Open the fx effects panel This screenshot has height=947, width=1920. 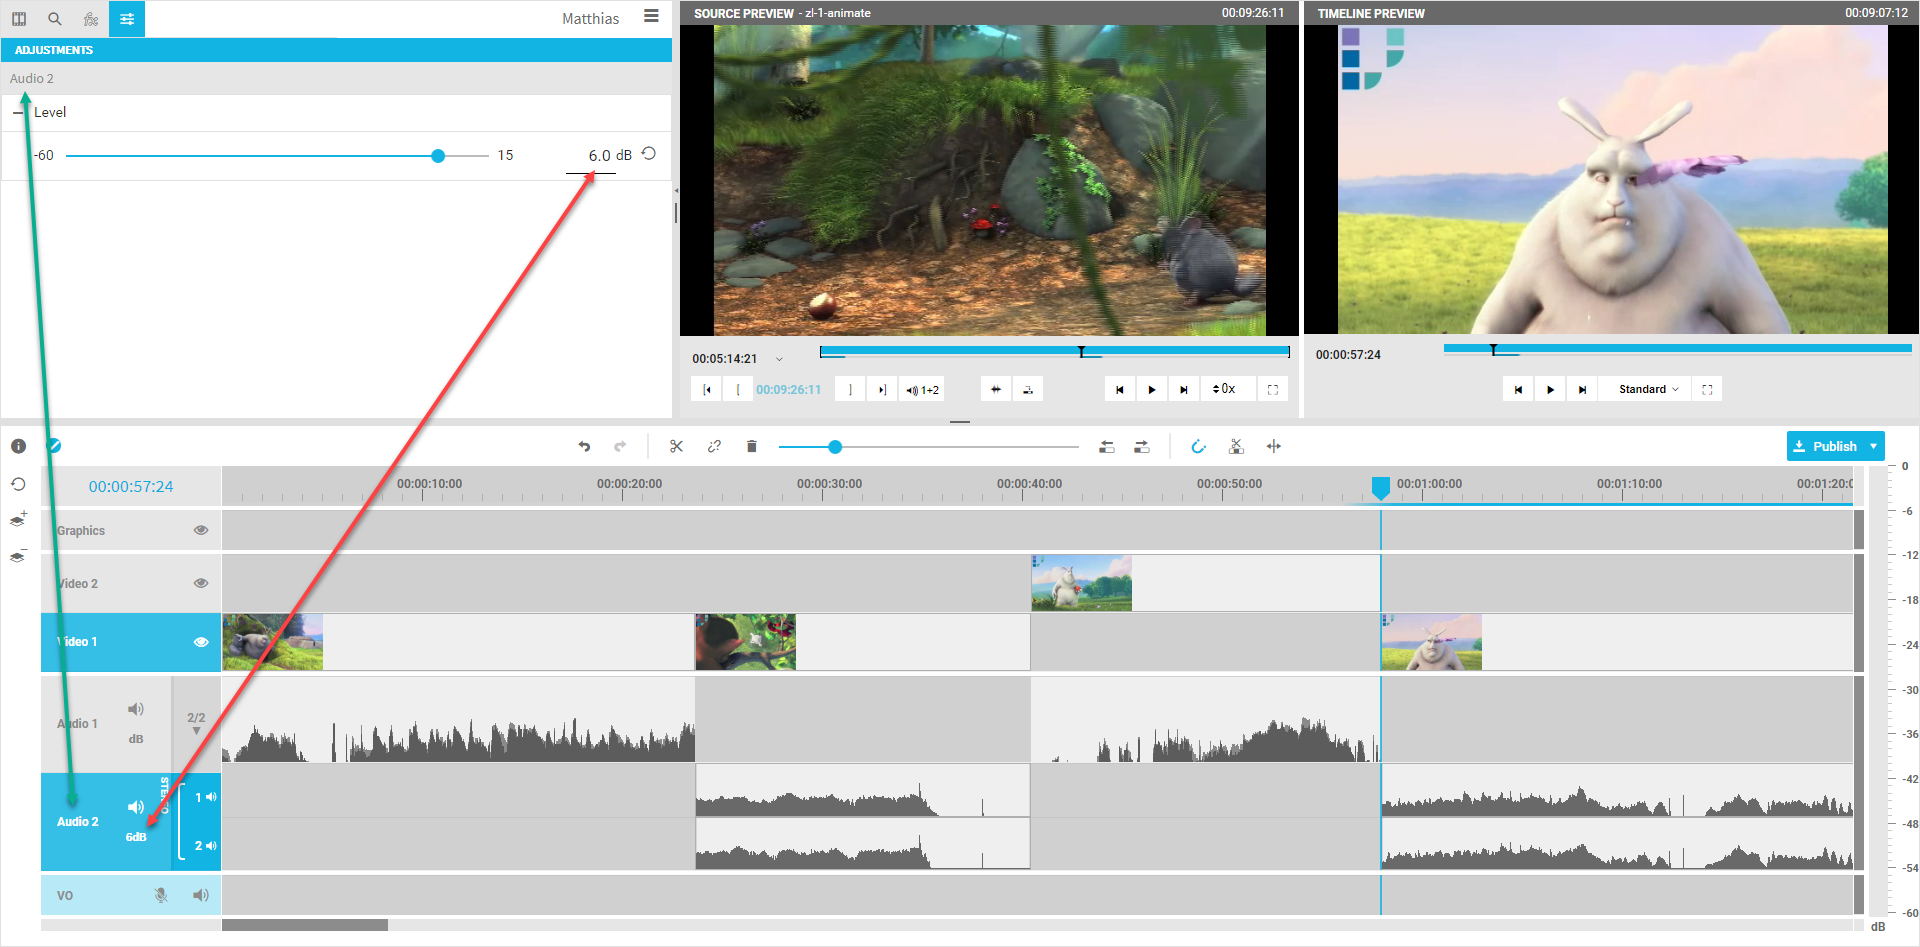click(x=91, y=18)
